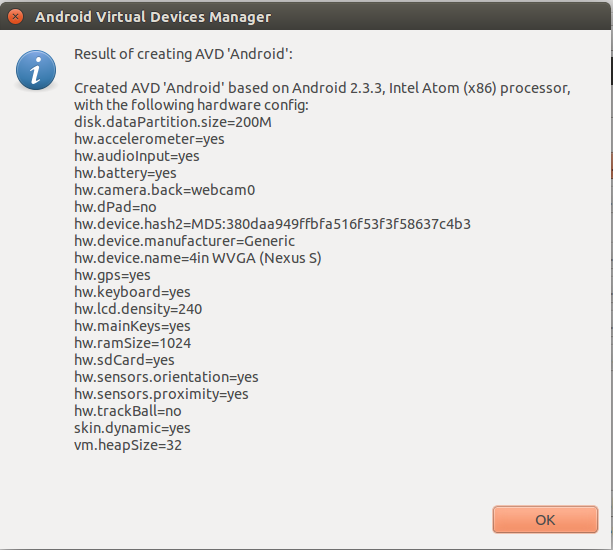Click the skin.dynamic=yes line
This screenshot has height=550, width=613.
click(132, 428)
